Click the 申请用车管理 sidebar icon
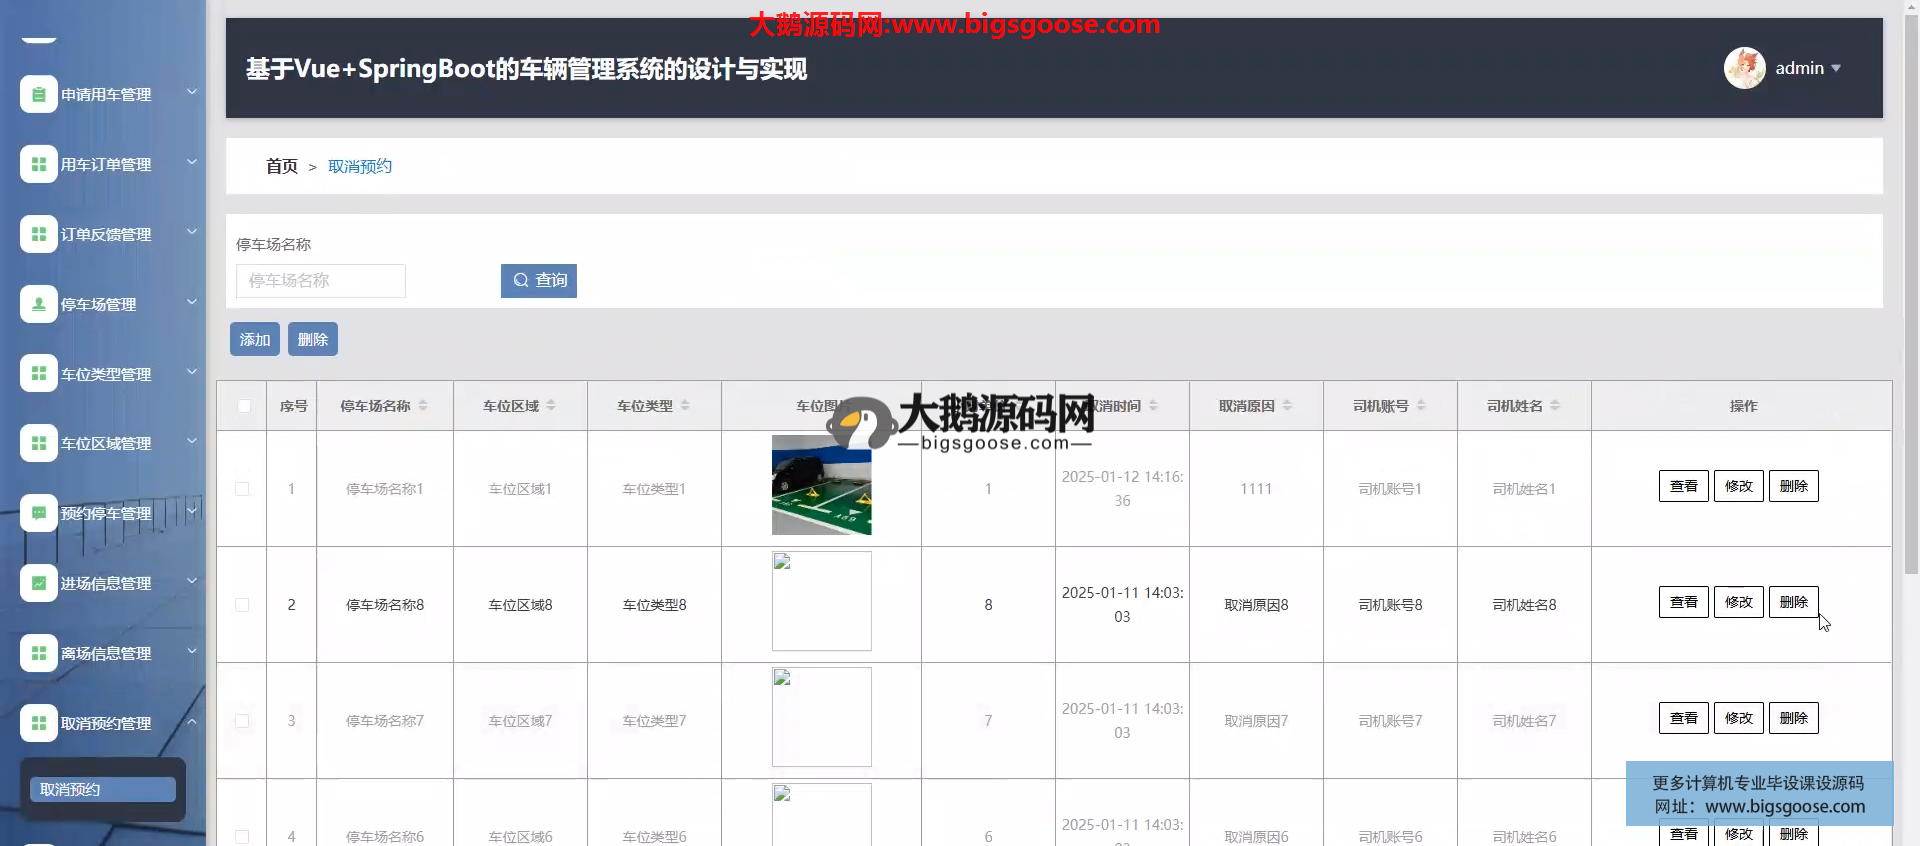 38,95
